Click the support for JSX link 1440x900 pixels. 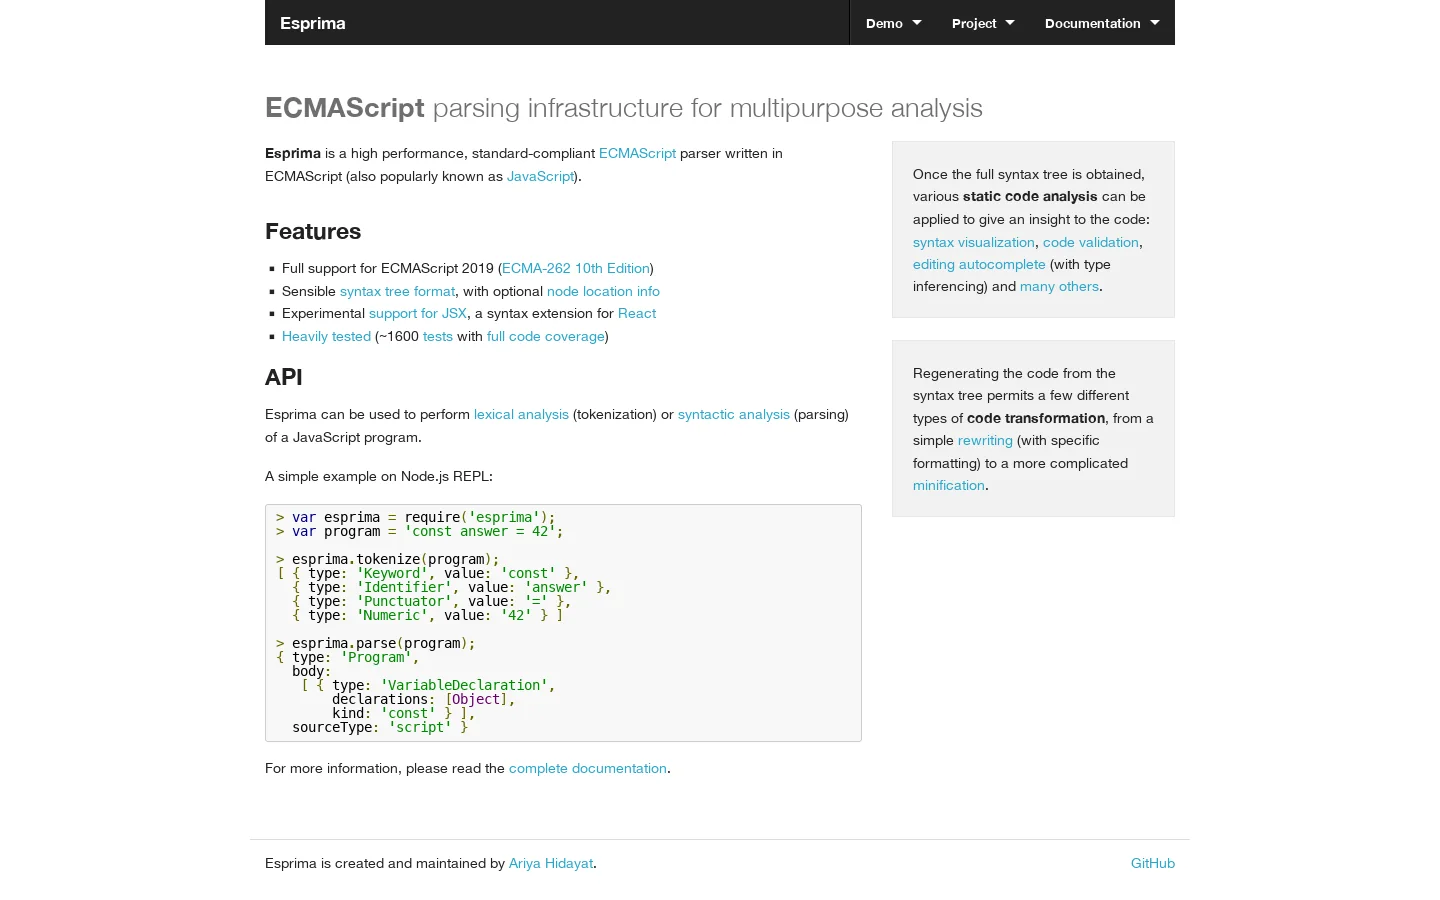pyautogui.click(x=418, y=313)
